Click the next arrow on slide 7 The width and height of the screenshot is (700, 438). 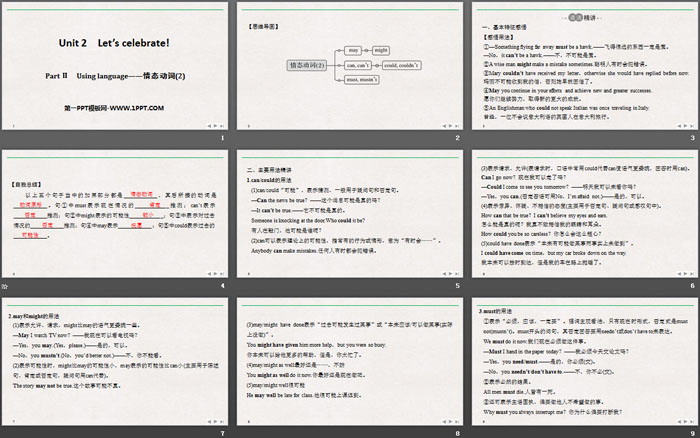[215, 421]
